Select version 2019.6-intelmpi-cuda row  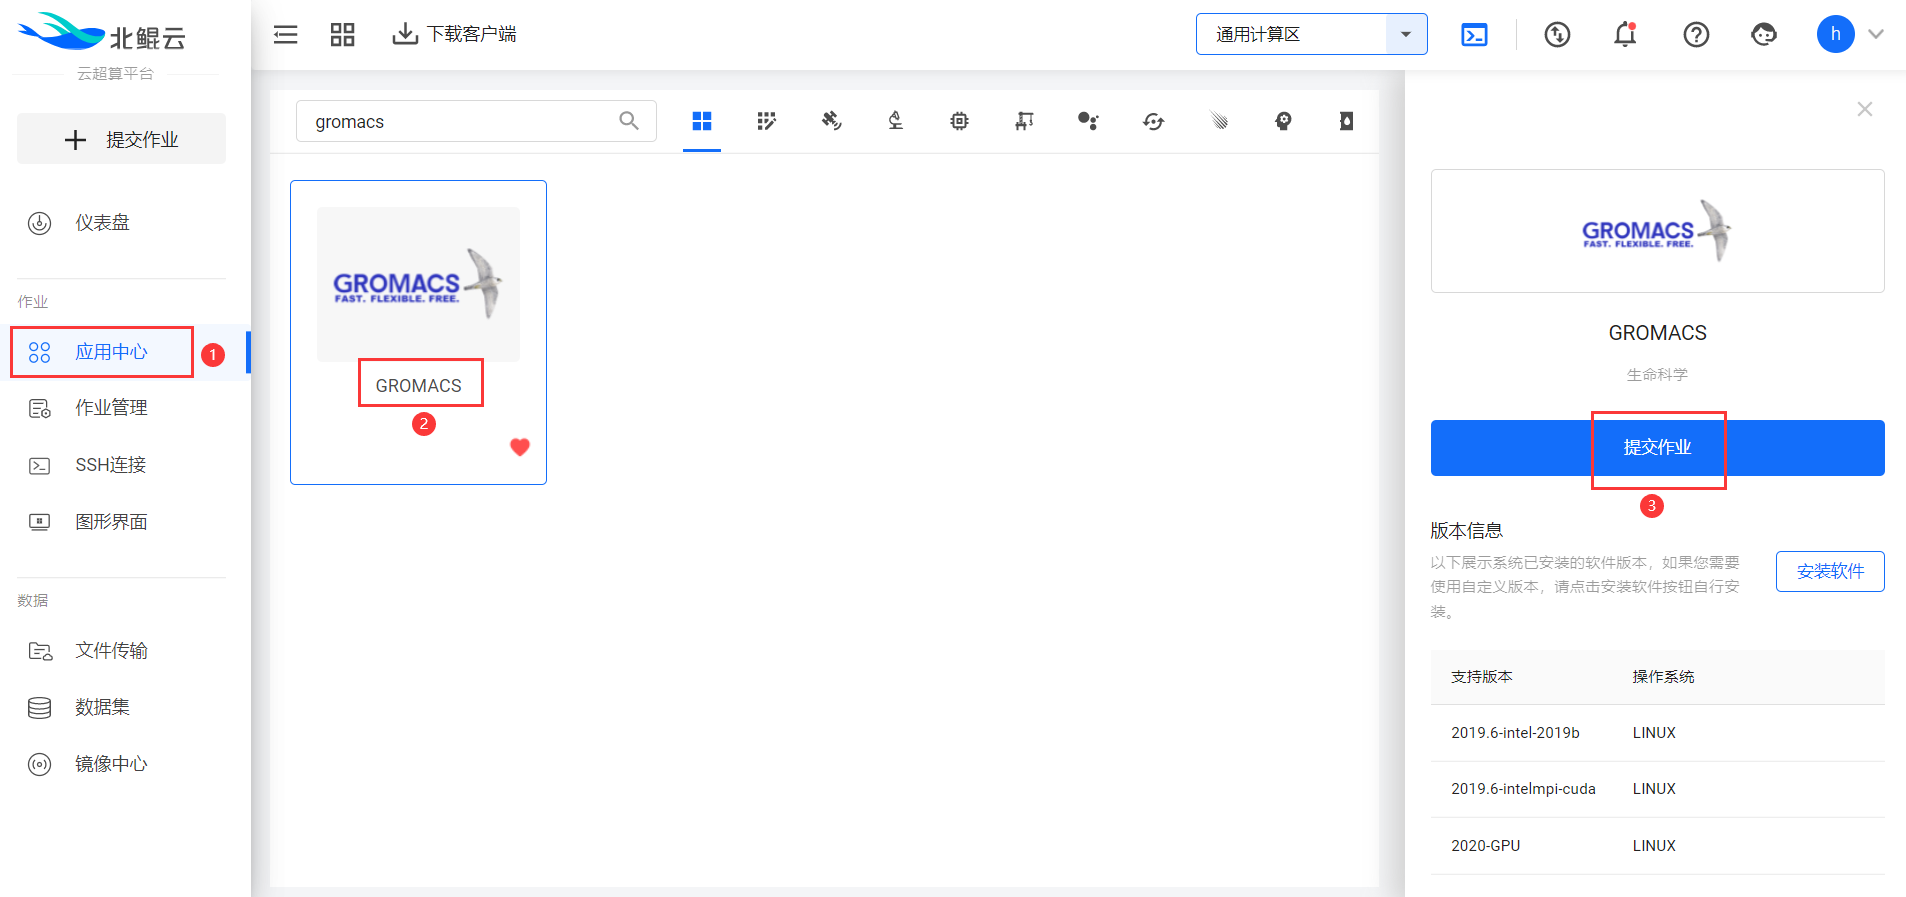[1657, 789]
